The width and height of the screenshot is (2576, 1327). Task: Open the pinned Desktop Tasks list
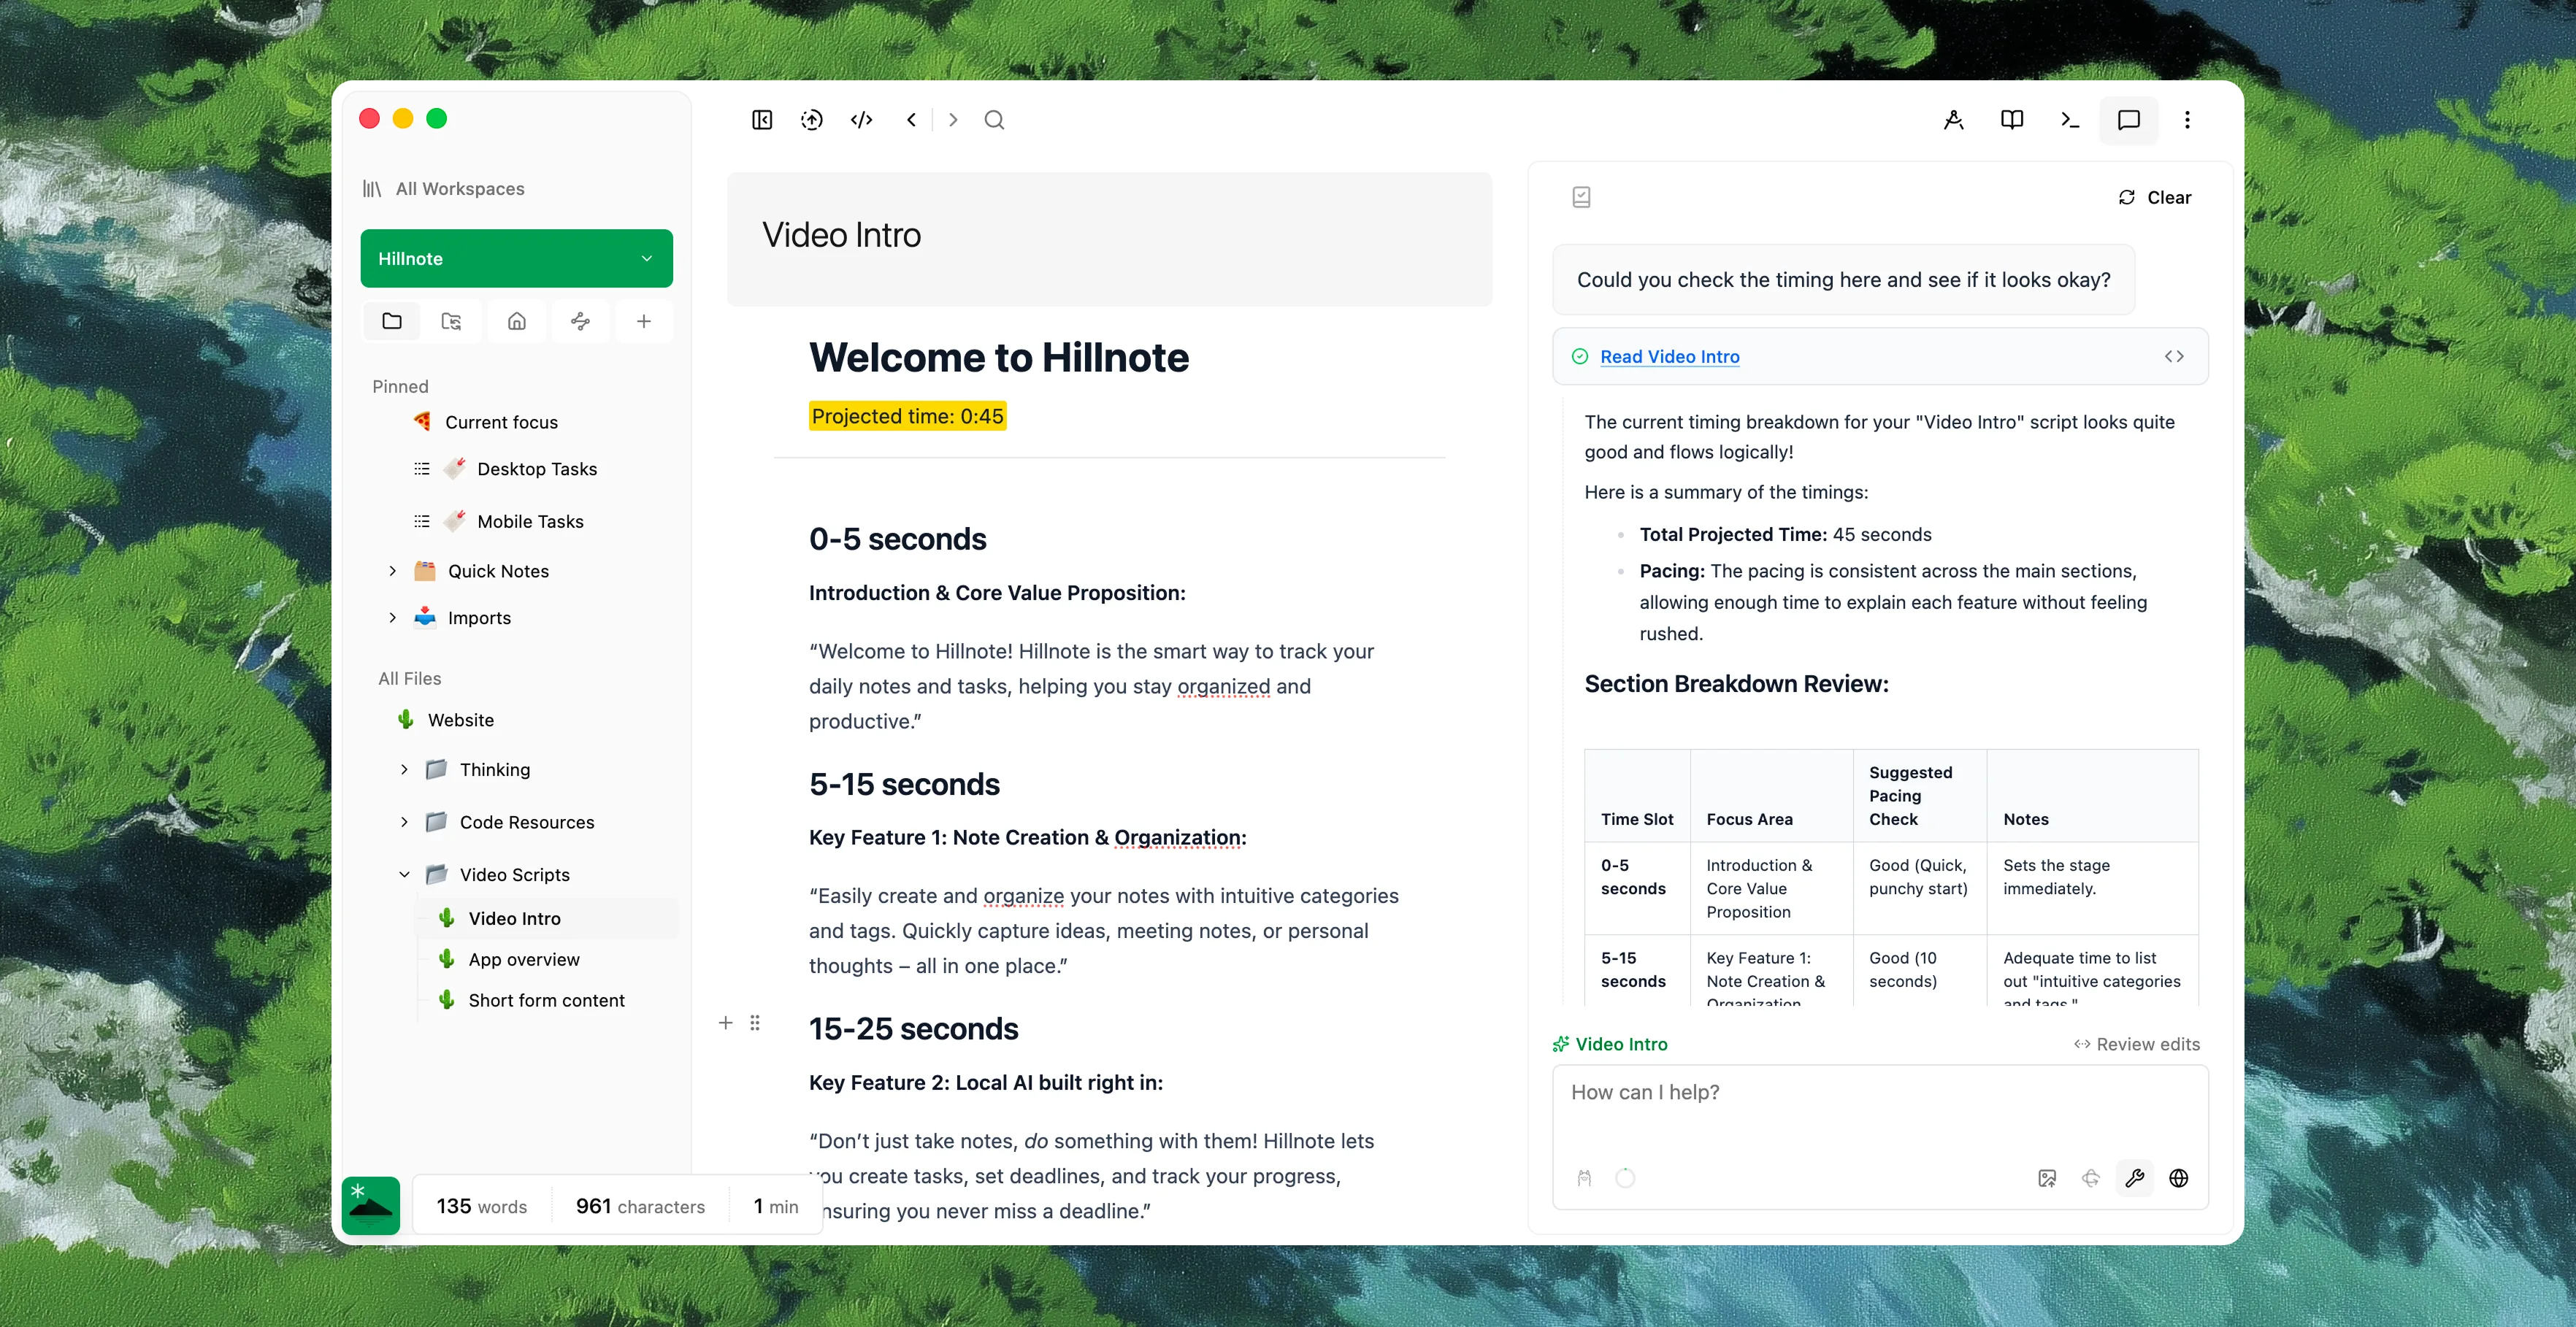coord(537,469)
